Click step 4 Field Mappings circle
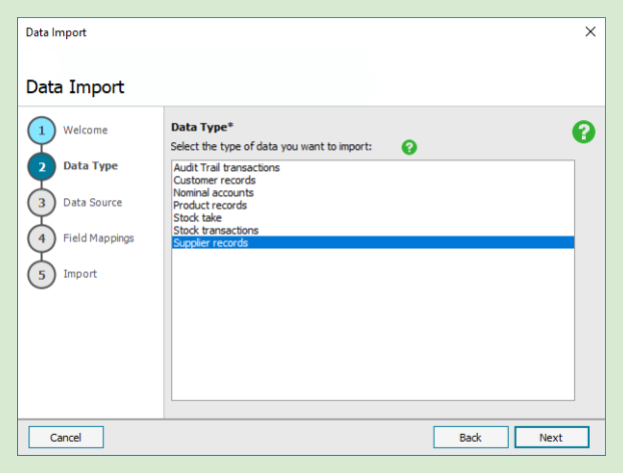 click(x=41, y=239)
